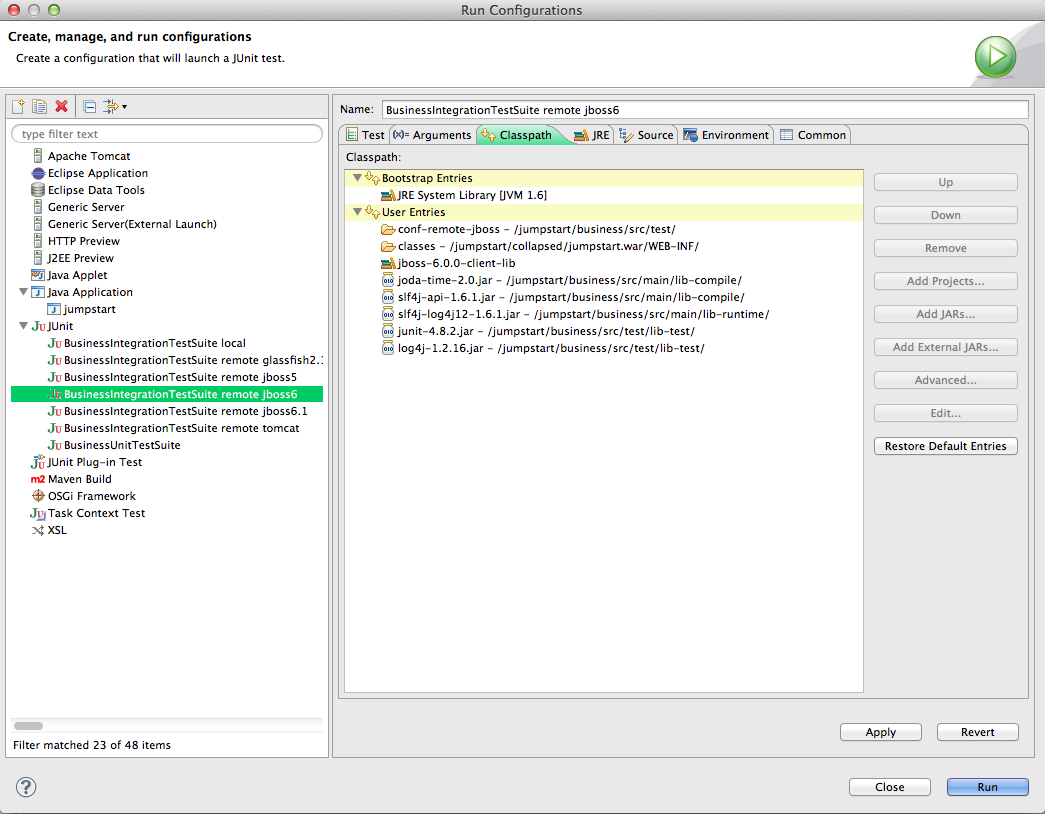
Task: Click the Eclipse Data Tools database icon
Action: tap(38, 190)
